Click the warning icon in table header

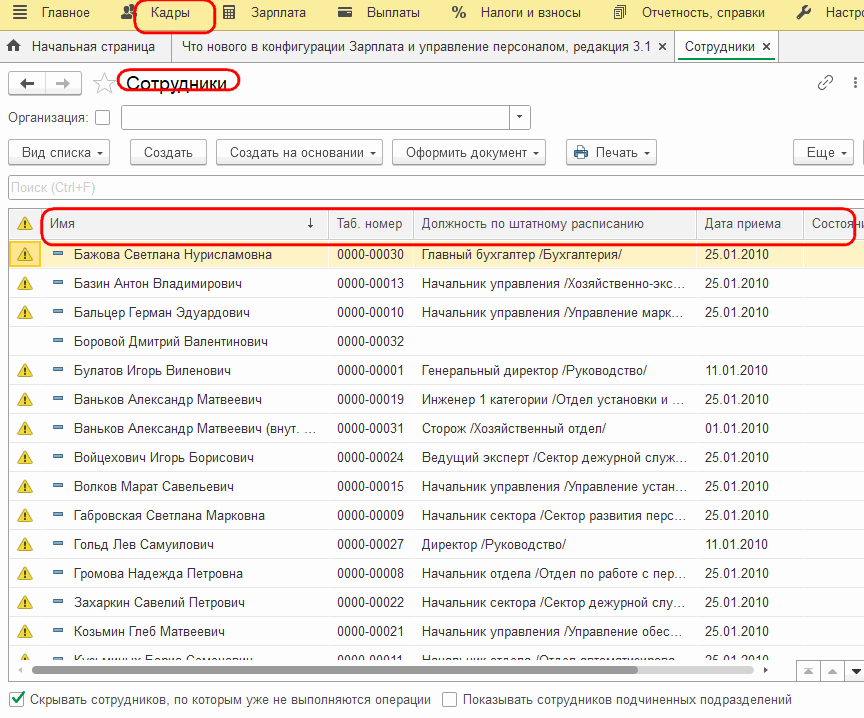point(25,224)
